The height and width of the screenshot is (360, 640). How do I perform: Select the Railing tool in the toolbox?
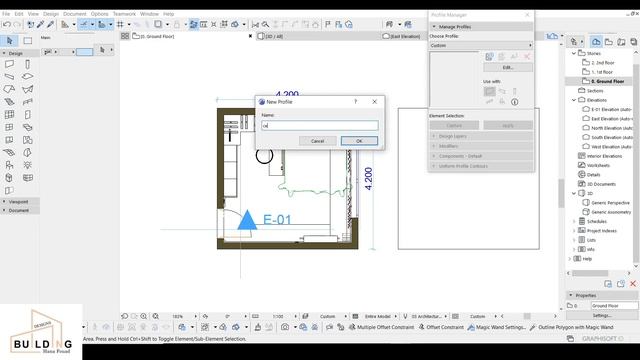tap(27, 102)
